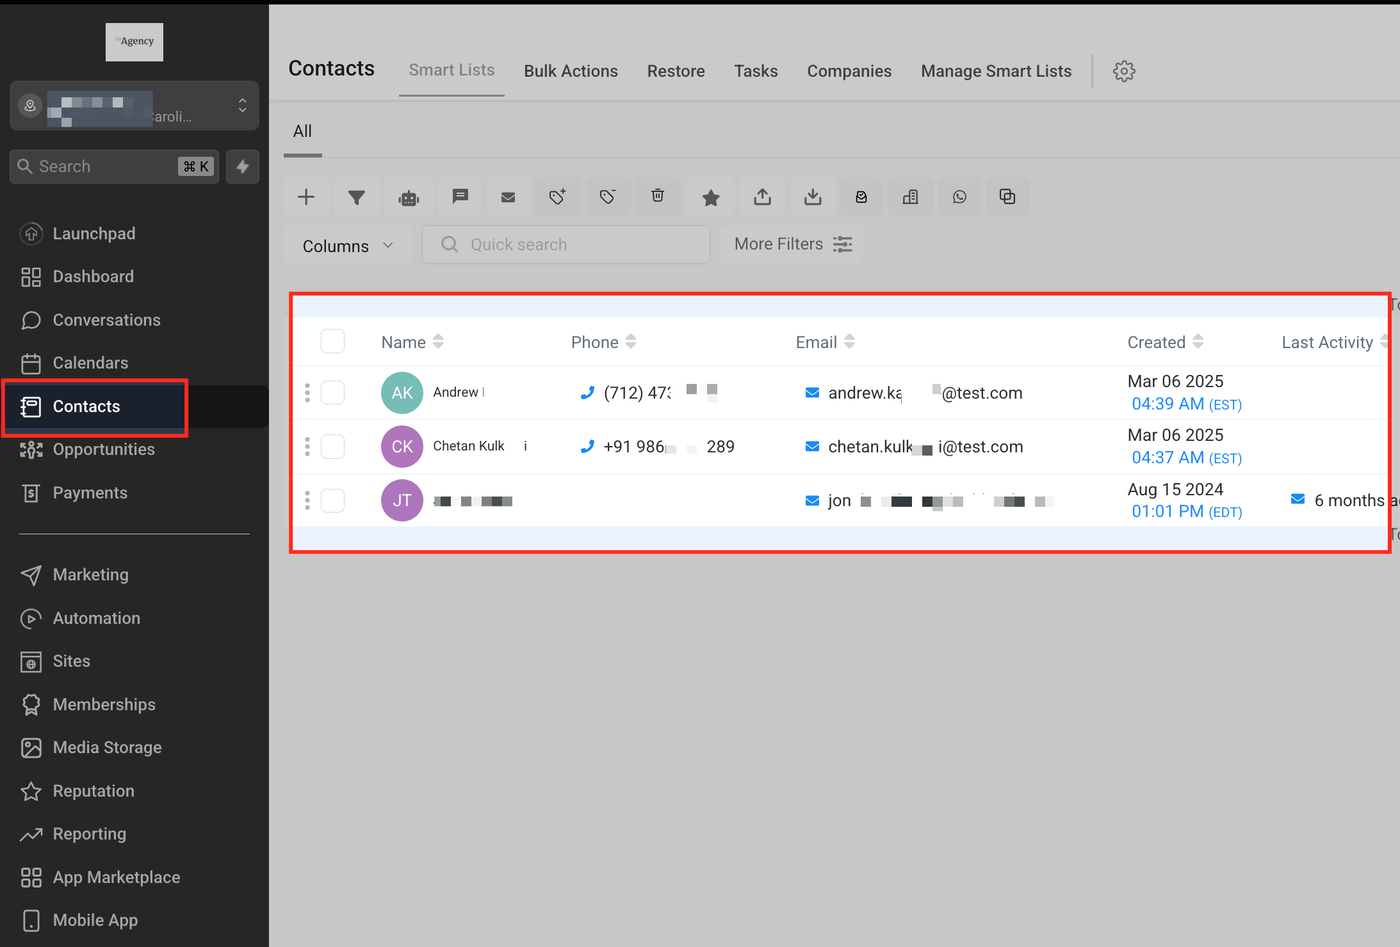This screenshot has width=1400, height=947.
Task: Click the delete trash icon in toolbar
Action: click(x=658, y=197)
